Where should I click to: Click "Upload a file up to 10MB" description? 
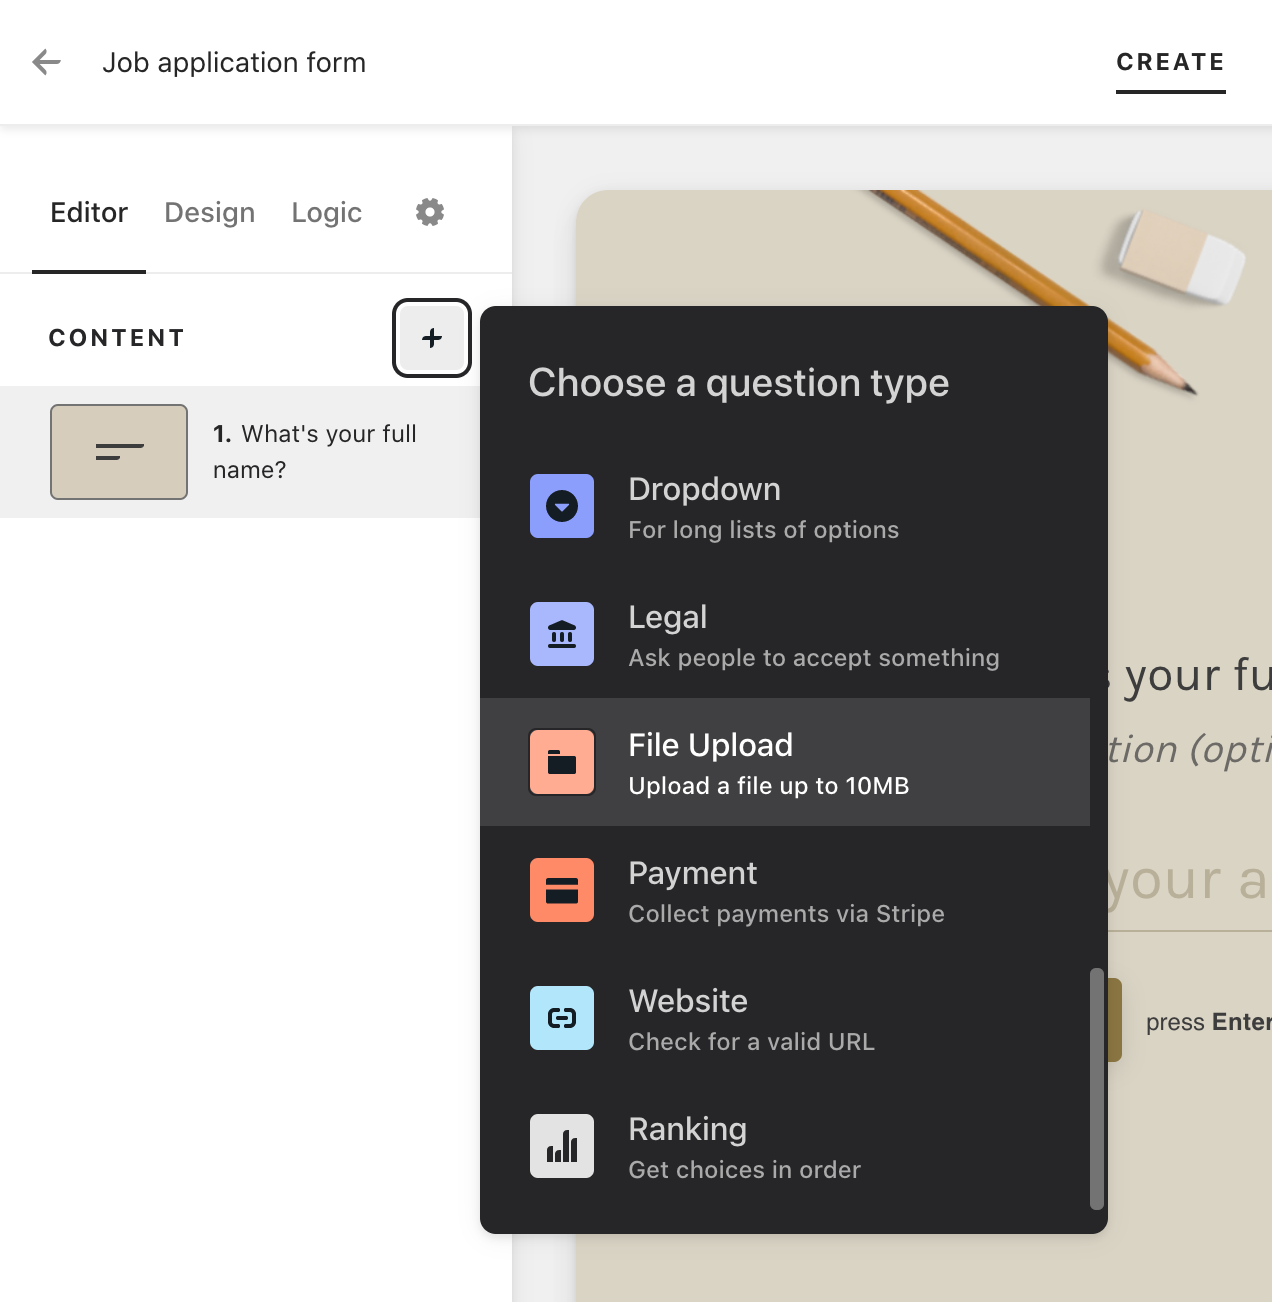[x=768, y=786]
